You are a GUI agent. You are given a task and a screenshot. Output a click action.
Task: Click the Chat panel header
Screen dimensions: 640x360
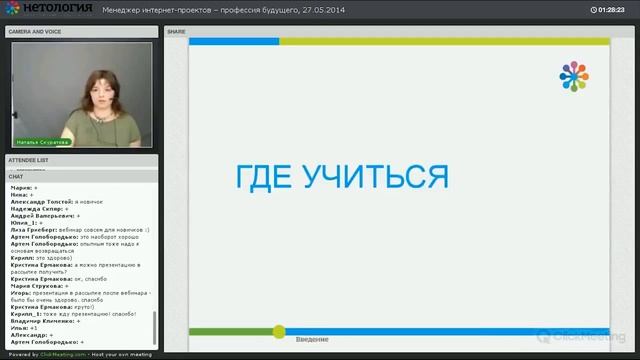82,177
